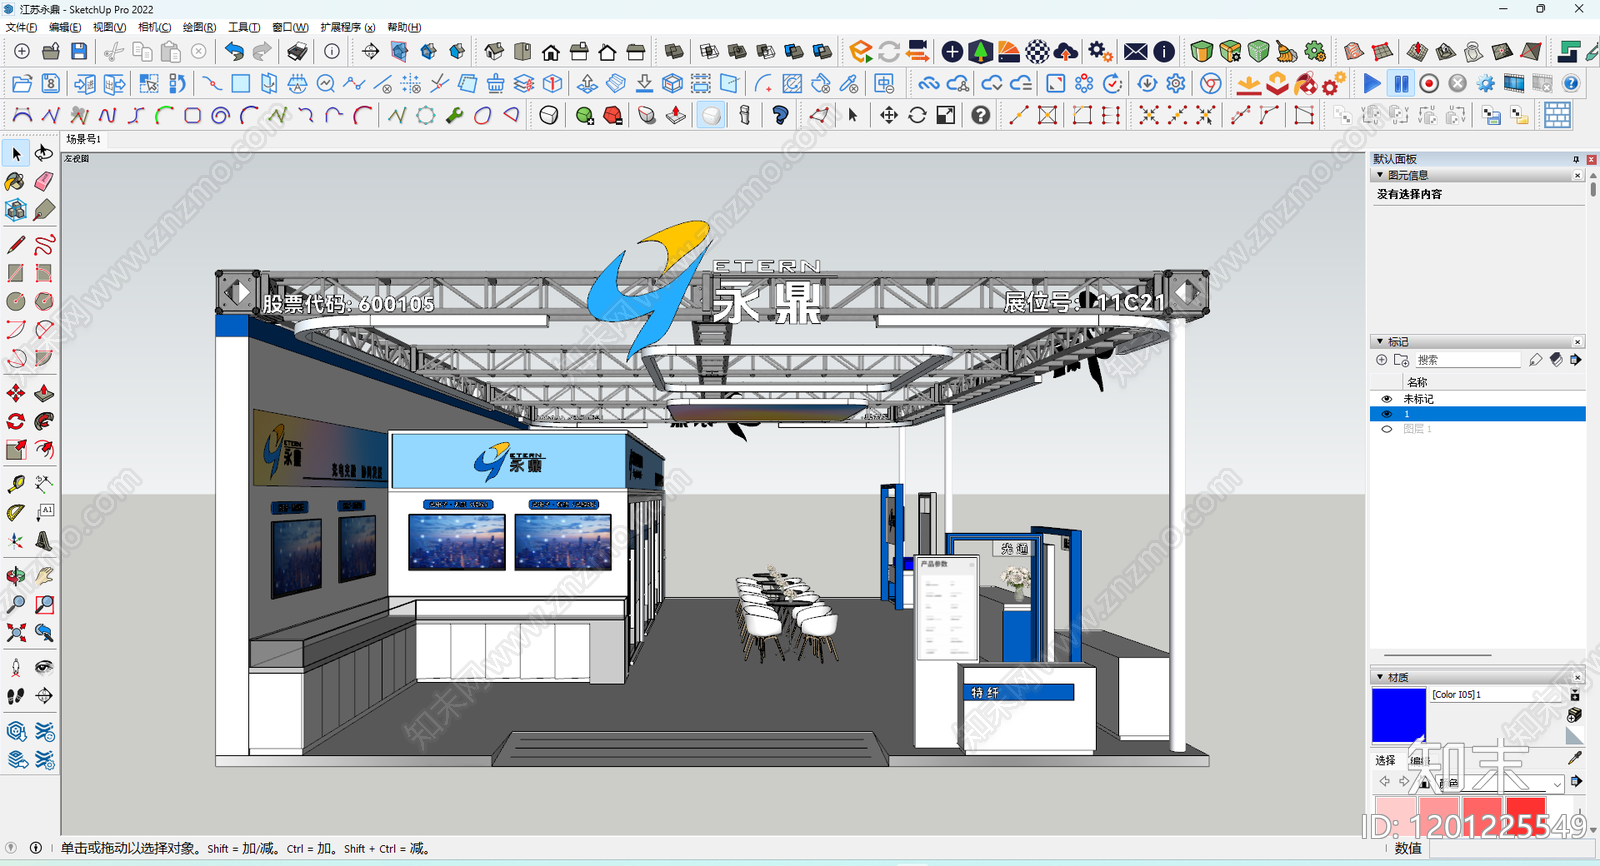Click the 名称 column header in tags list
Screen dimensions: 1600x866
coord(1417,382)
